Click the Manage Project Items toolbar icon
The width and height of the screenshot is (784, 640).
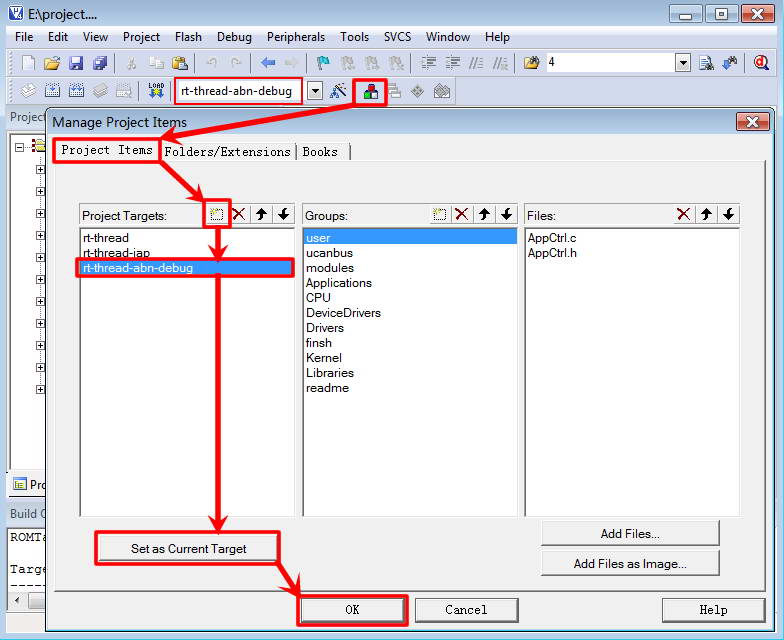pyautogui.click(x=371, y=91)
